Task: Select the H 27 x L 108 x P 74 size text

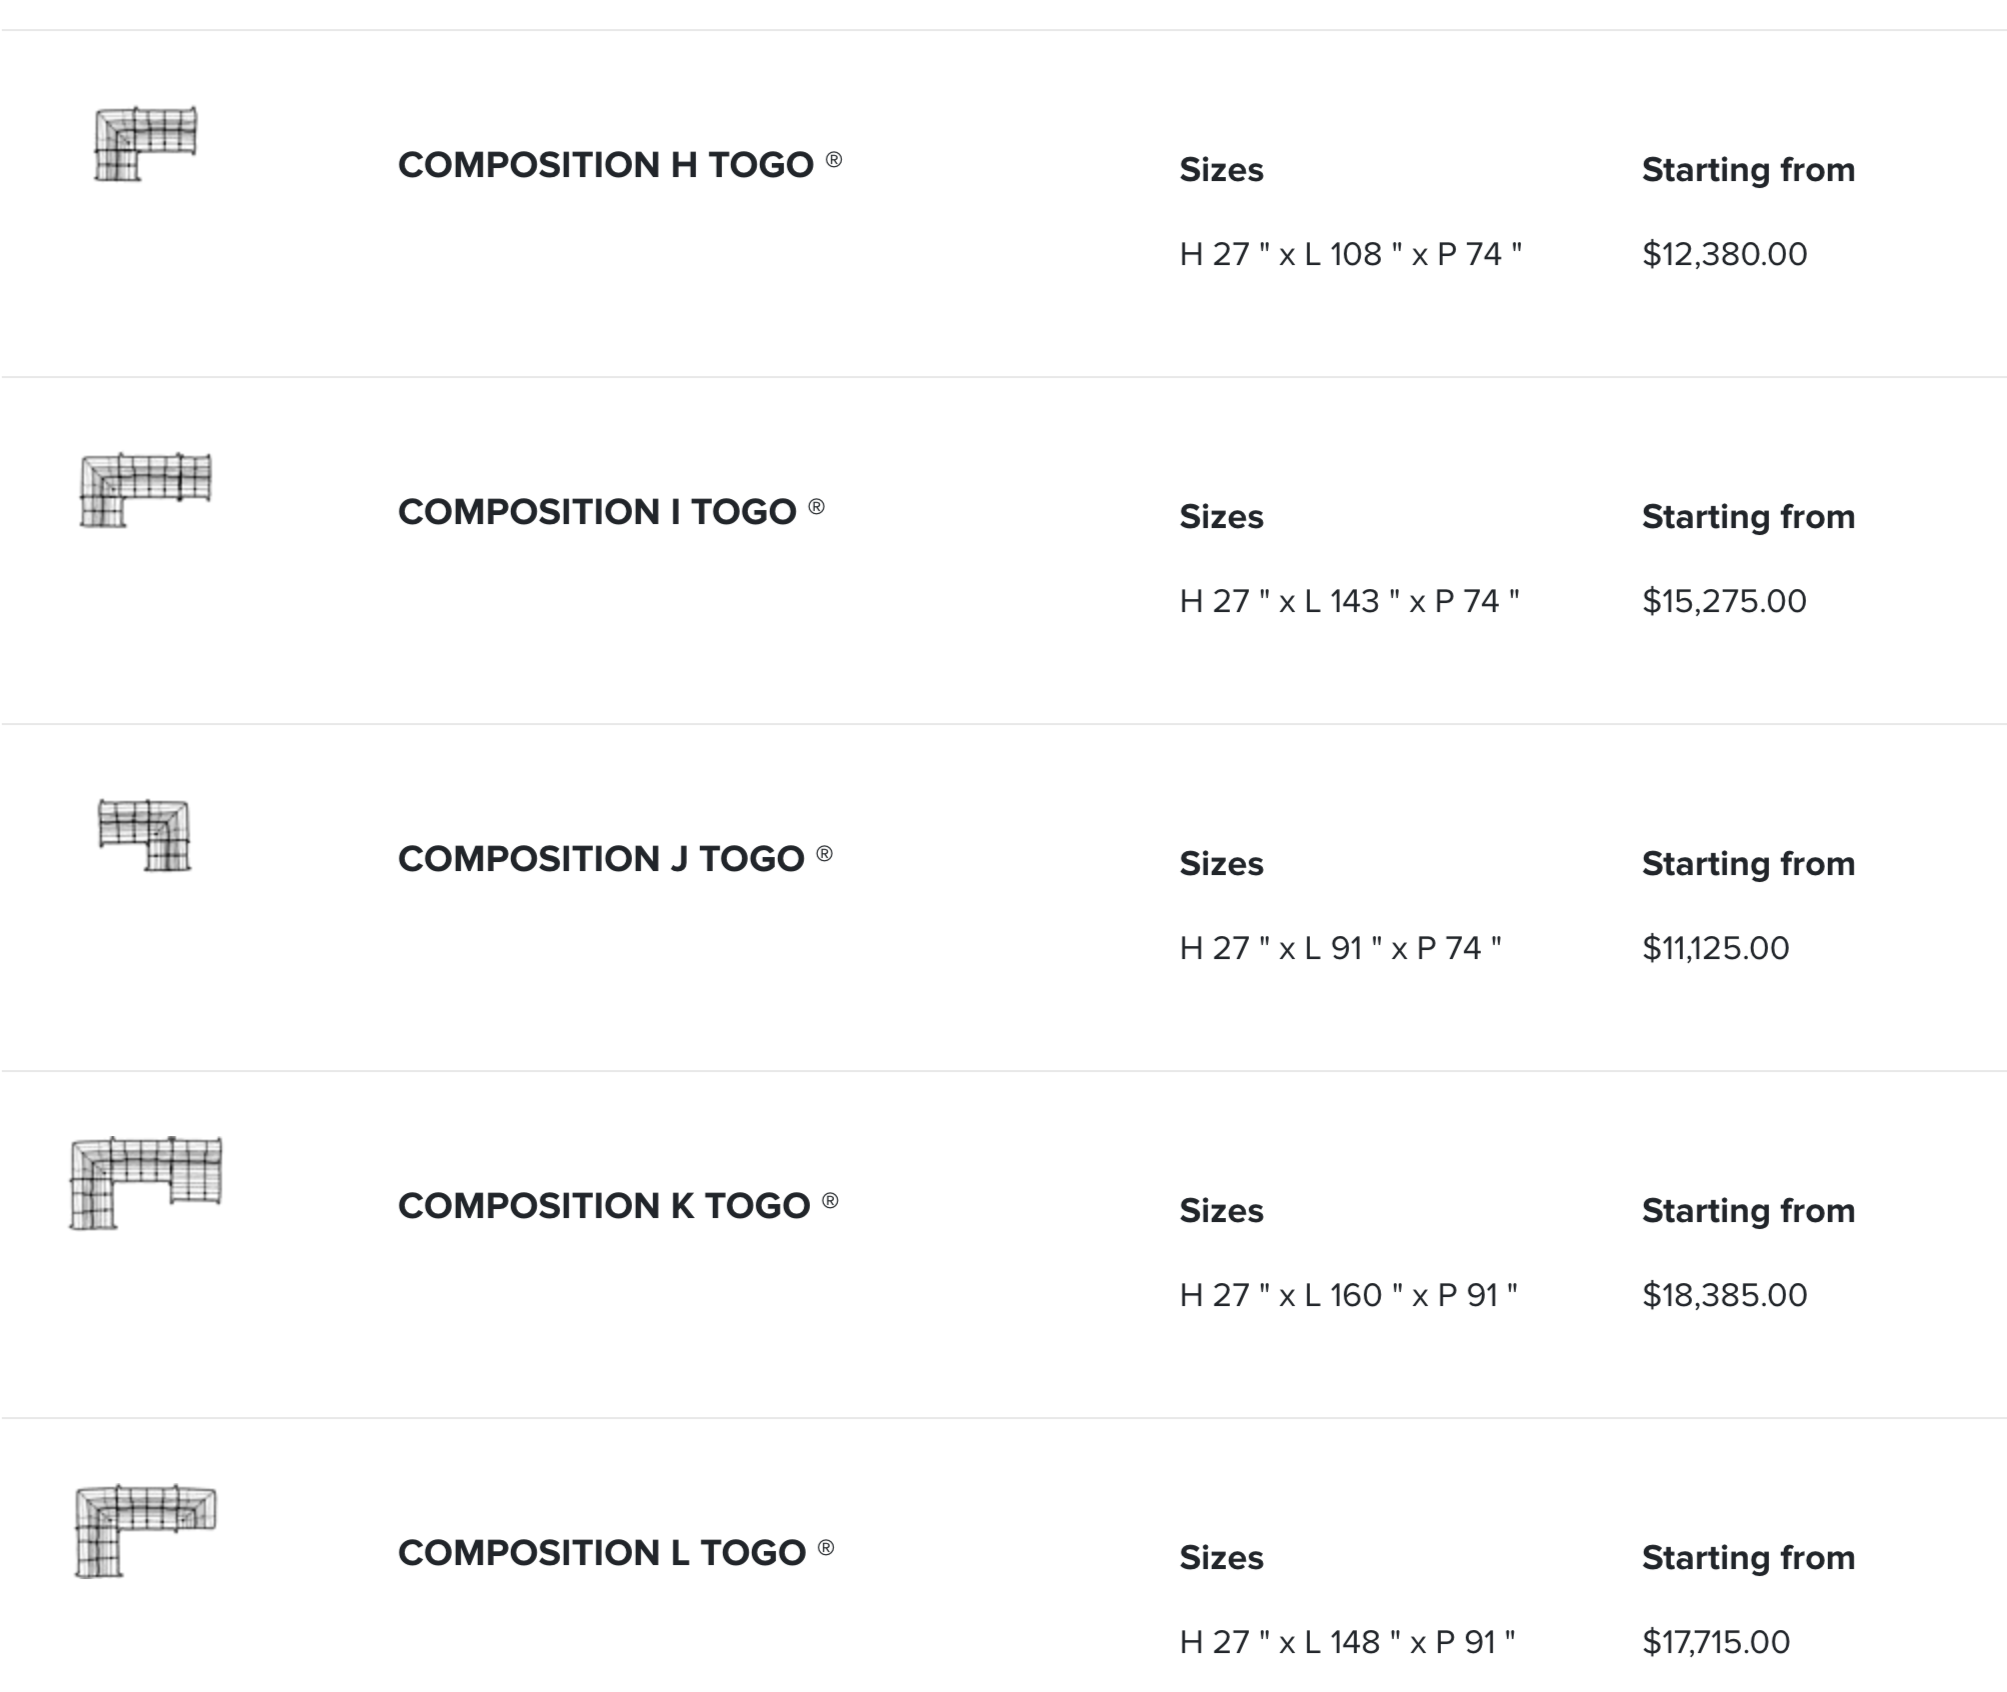Action: coord(1351,254)
